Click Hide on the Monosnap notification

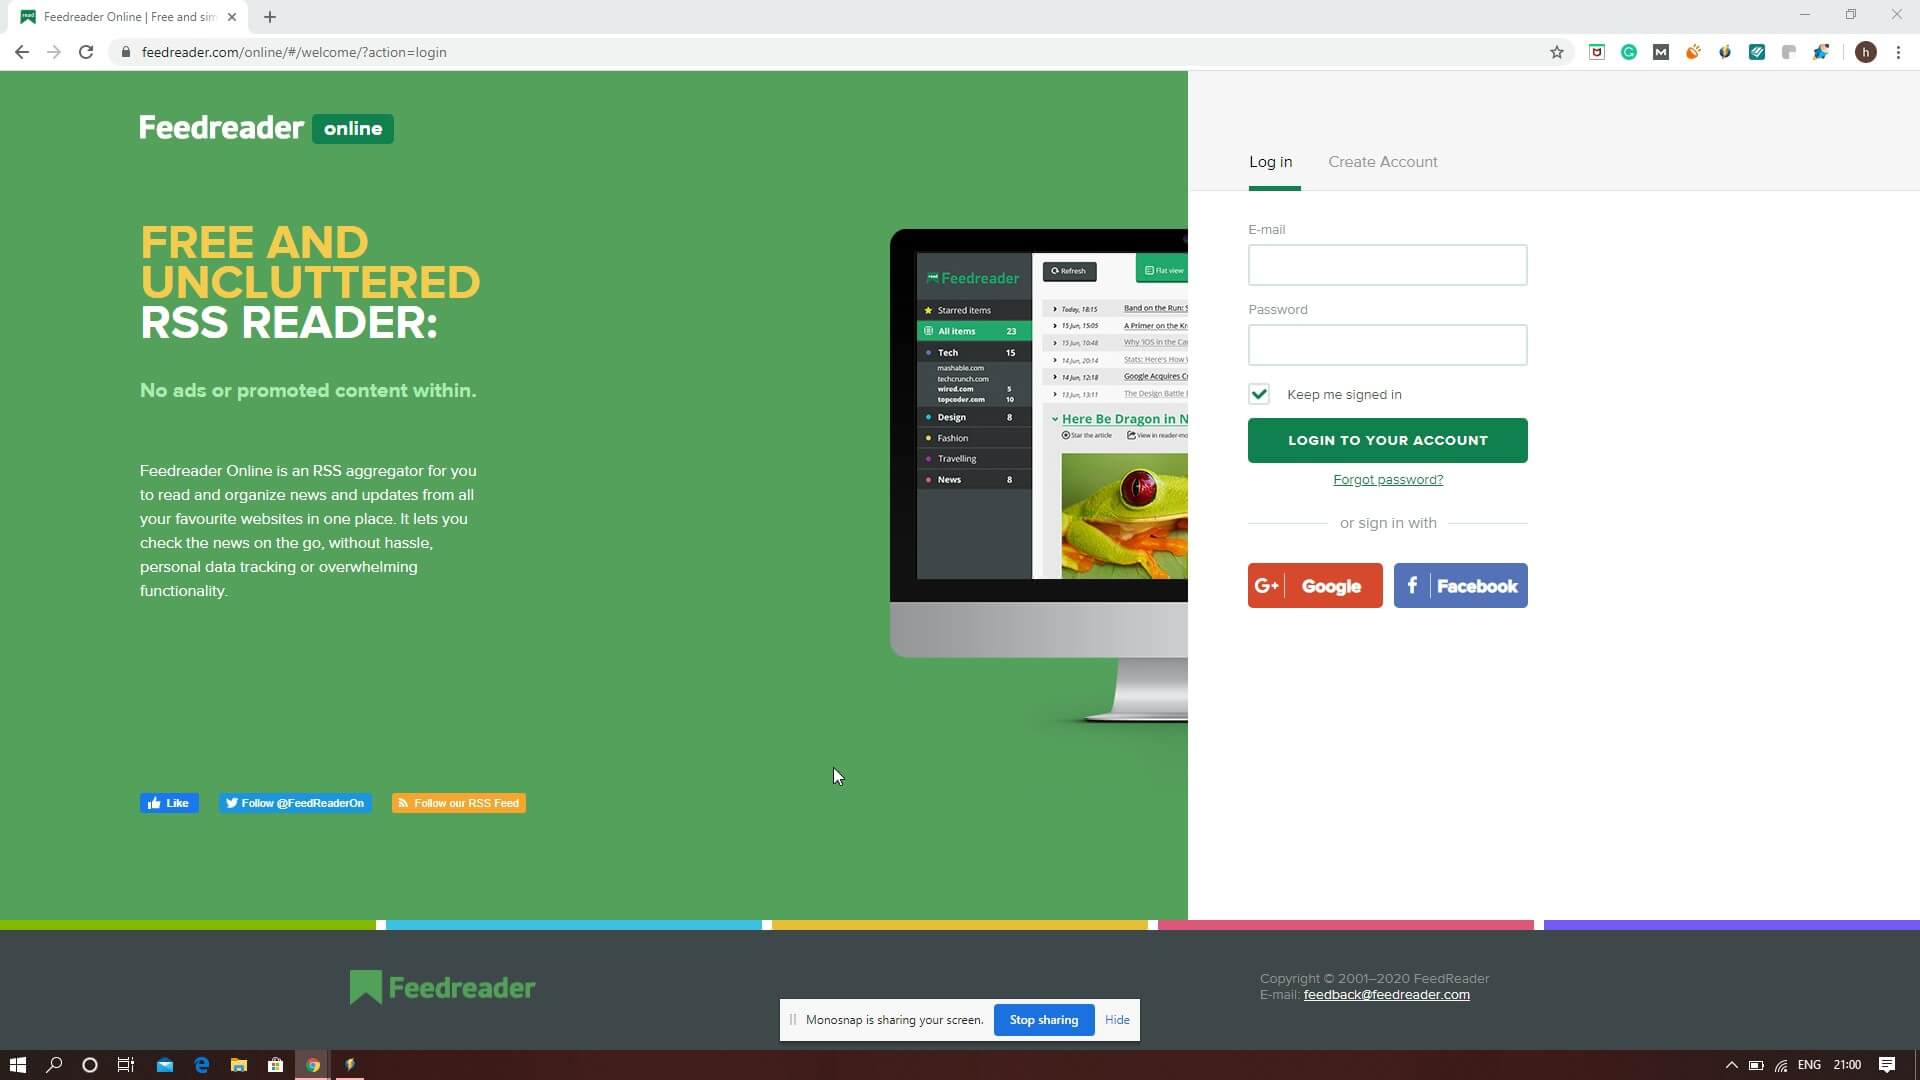pos(1118,1019)
